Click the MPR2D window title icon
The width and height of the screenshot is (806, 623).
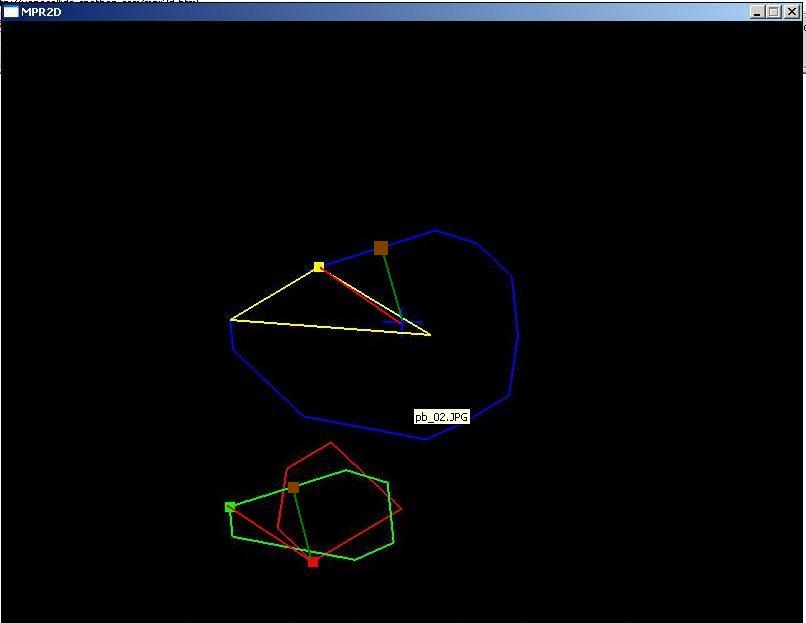click(x=11, y=12)
